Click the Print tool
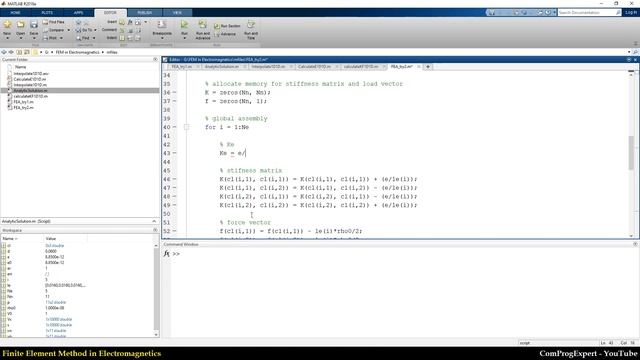This screenshot has height=360, width=640. (50, 38)
